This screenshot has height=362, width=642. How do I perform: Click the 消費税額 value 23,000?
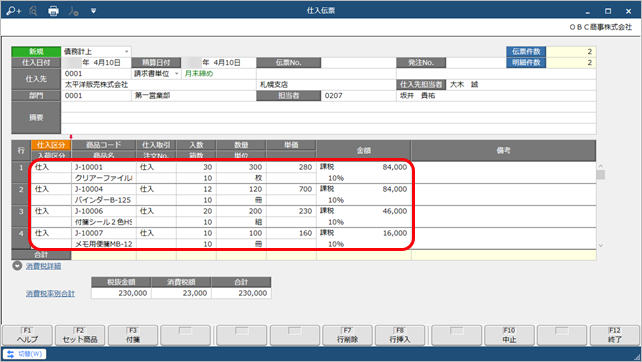(181, 293)
